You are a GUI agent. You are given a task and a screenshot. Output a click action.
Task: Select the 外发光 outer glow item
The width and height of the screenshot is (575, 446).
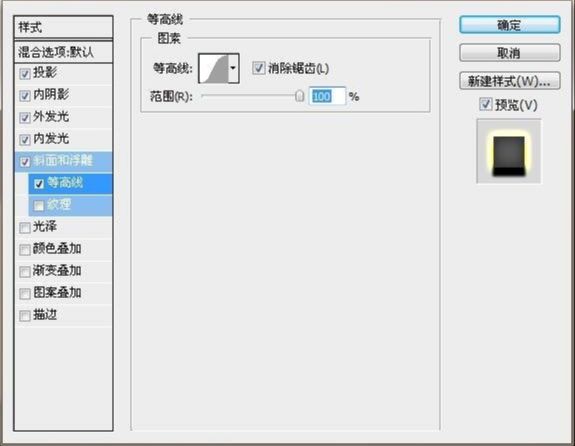coord(63,117)
